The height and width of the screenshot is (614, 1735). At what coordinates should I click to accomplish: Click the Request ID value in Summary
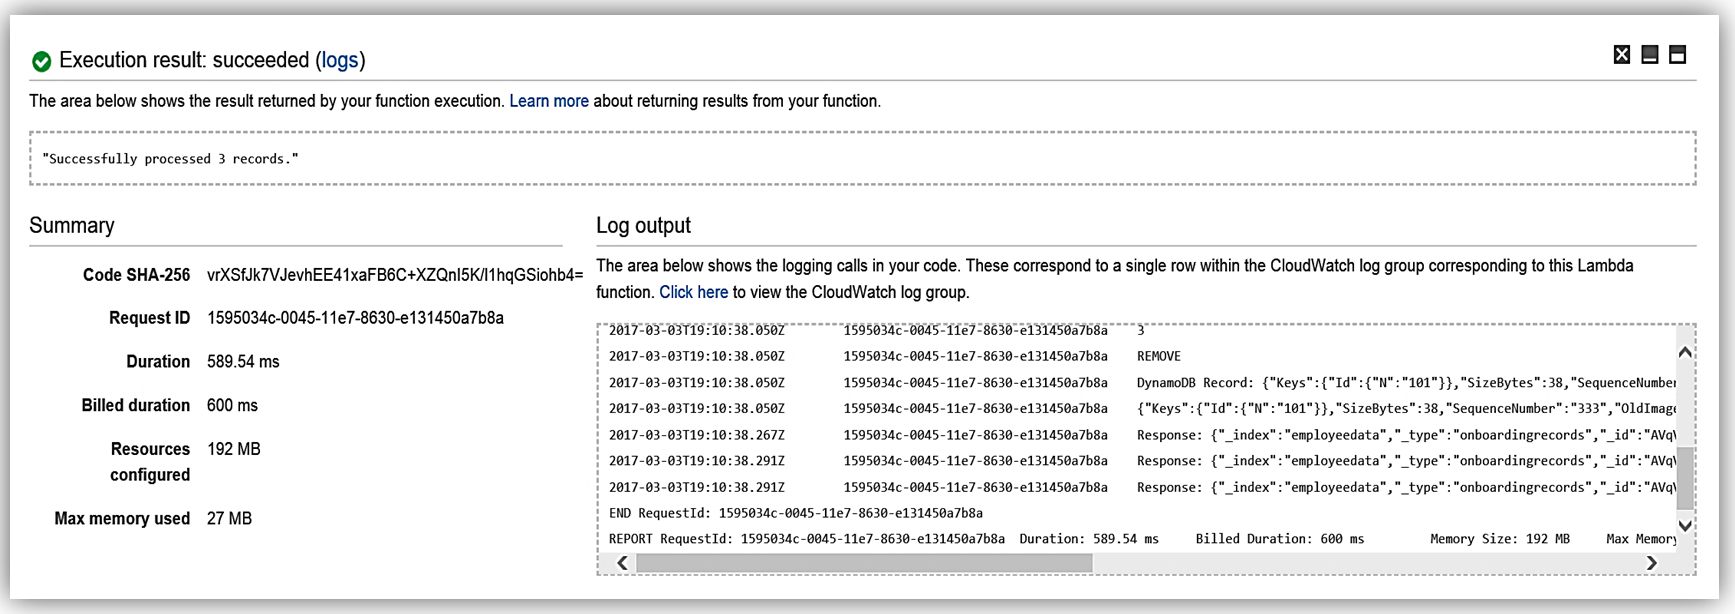(x=355, y=318)
